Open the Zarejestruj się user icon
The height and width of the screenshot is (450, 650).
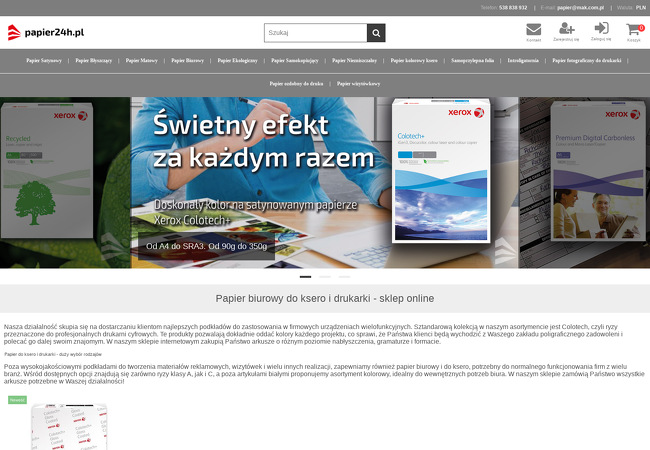click(x=566, y=32)
